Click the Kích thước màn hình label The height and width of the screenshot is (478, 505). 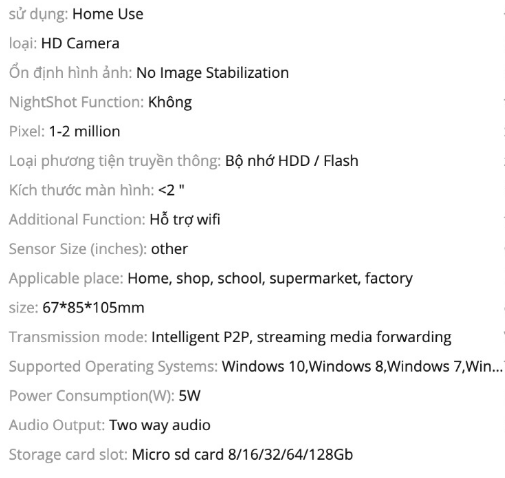coord(81,190)
